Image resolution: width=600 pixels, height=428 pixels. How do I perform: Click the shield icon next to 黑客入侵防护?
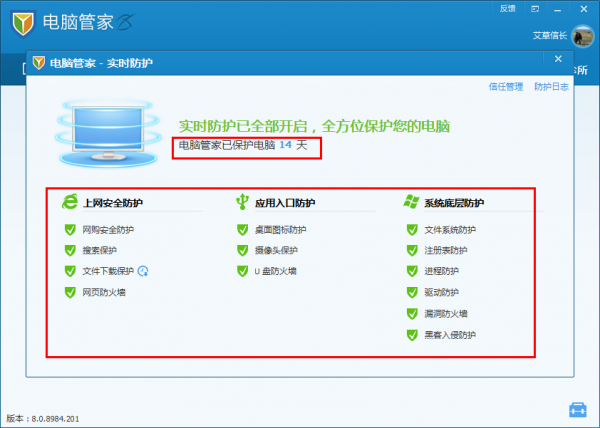point(412,335)
